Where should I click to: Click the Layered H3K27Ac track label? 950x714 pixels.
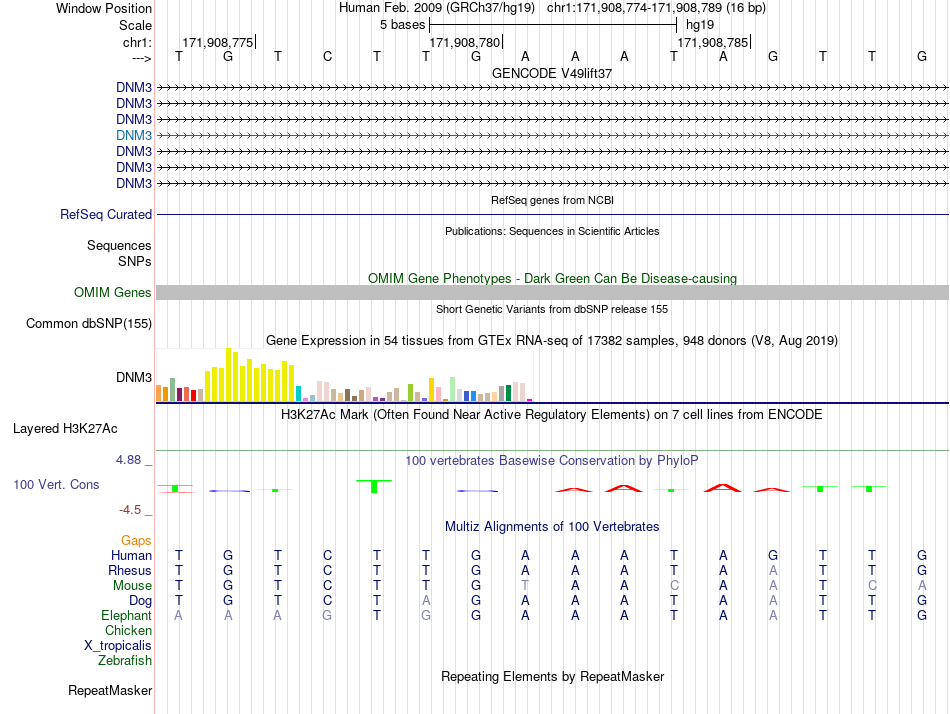(65, 429)
